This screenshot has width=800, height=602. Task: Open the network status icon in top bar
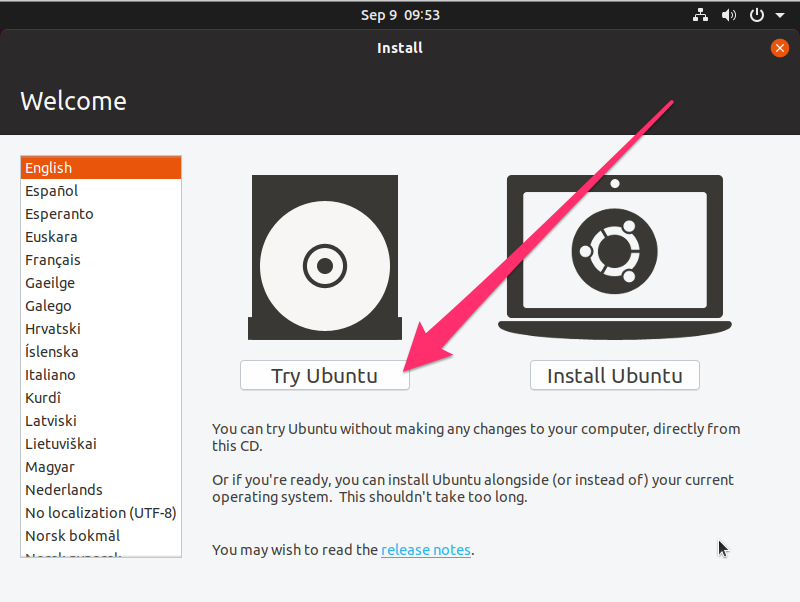tap(700, 15)
